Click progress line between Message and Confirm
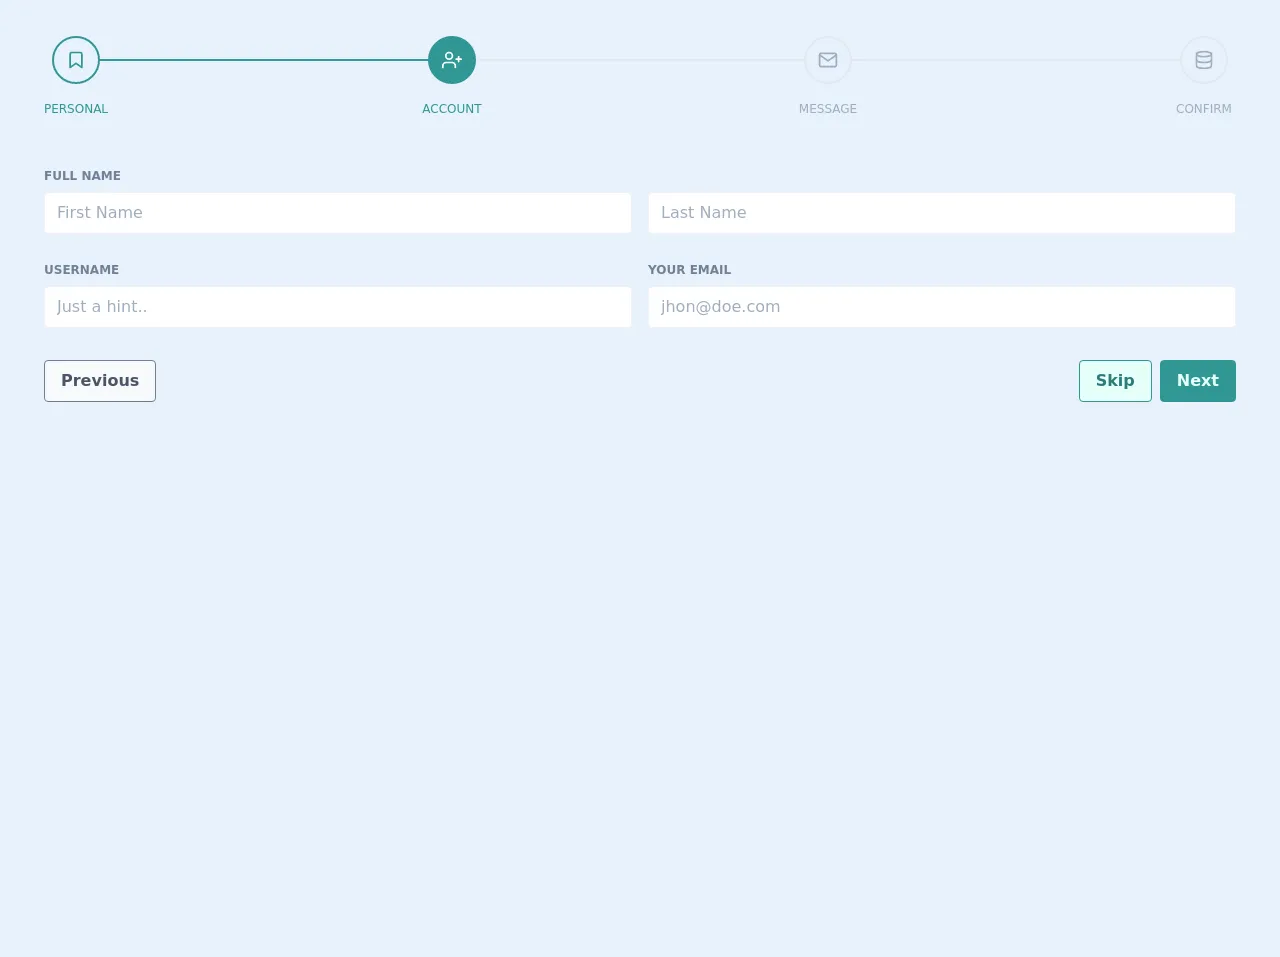Viewport: 1280px width, 957px height. (1016, 60)
